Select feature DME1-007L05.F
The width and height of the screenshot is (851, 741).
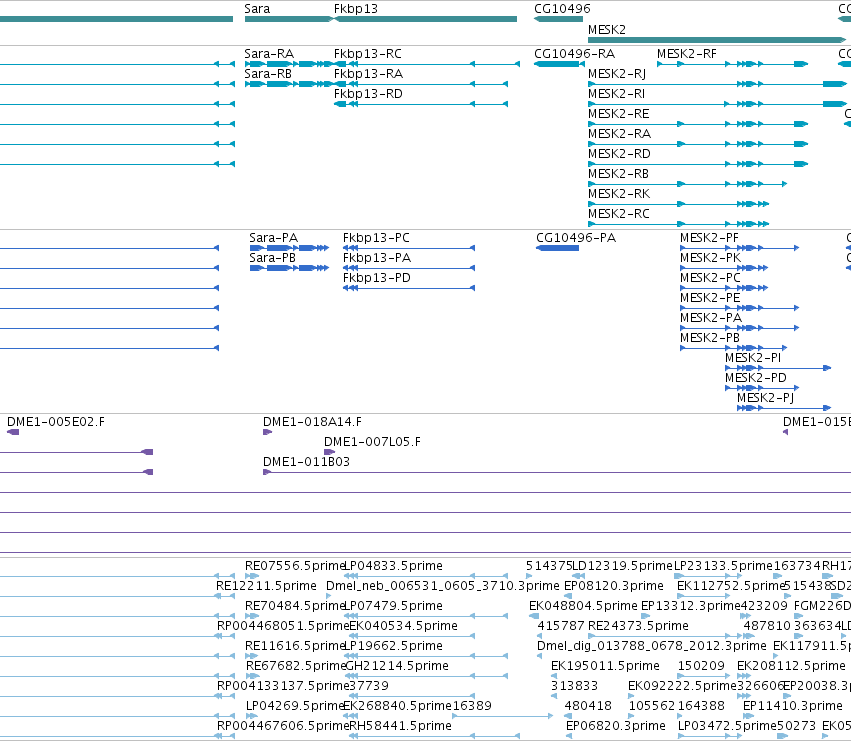point(372,442)
